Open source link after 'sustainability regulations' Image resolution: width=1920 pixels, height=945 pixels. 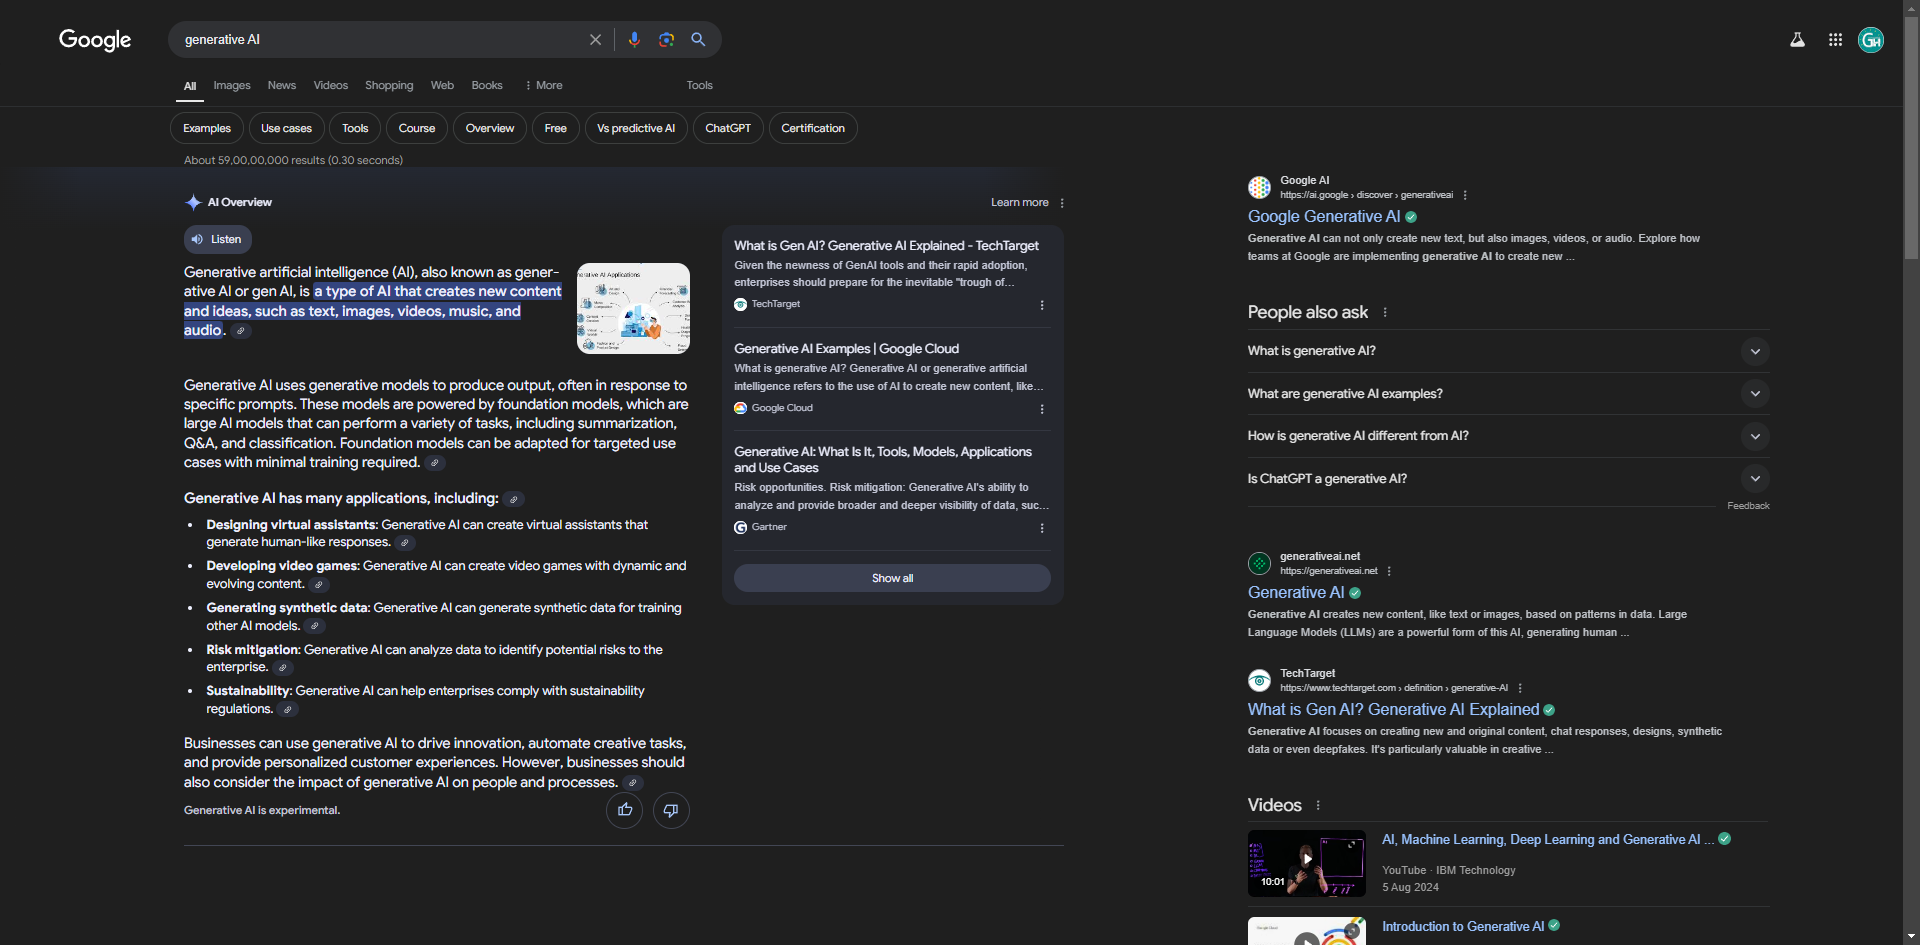287,710
